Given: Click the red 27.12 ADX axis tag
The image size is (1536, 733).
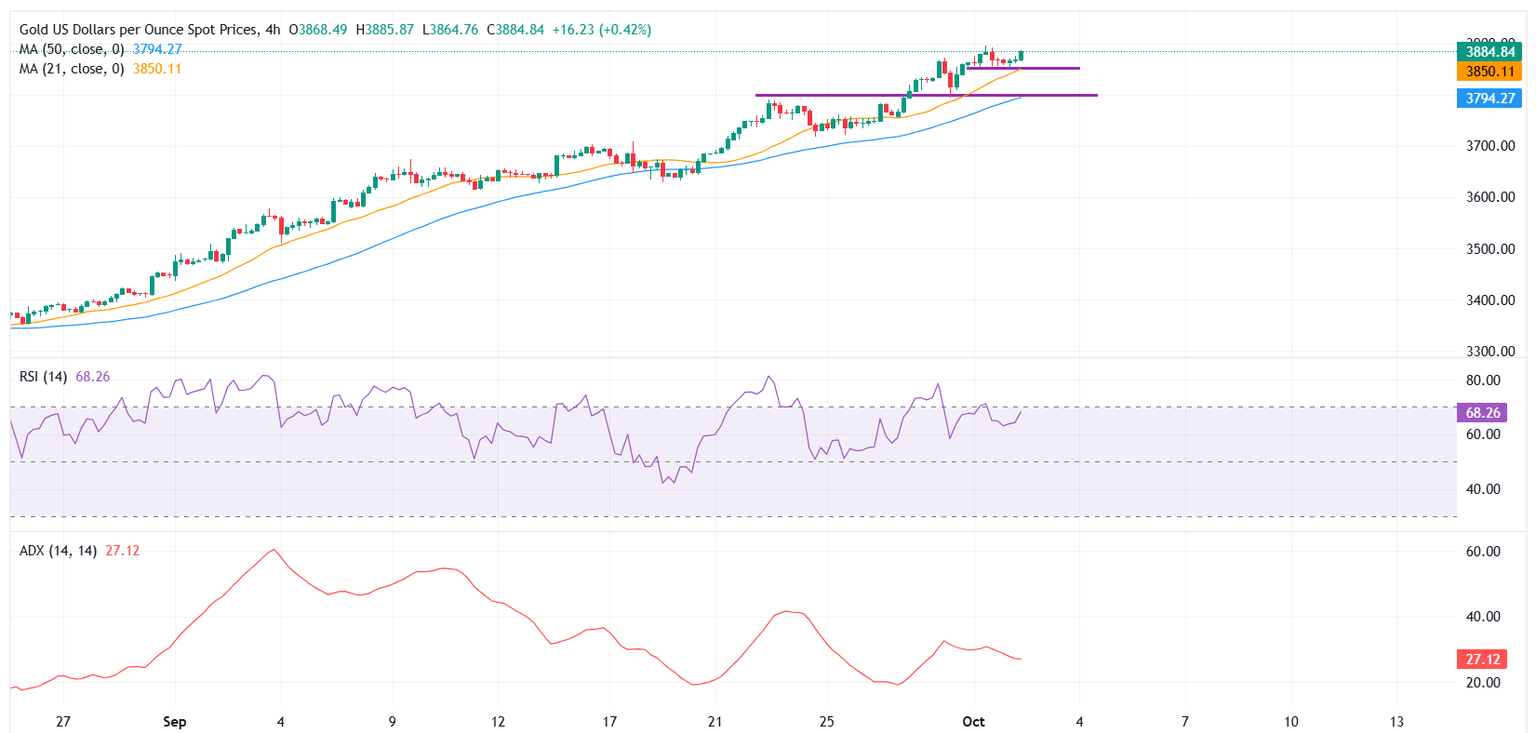Looking at the screenshot, I should pos(1491,660).
